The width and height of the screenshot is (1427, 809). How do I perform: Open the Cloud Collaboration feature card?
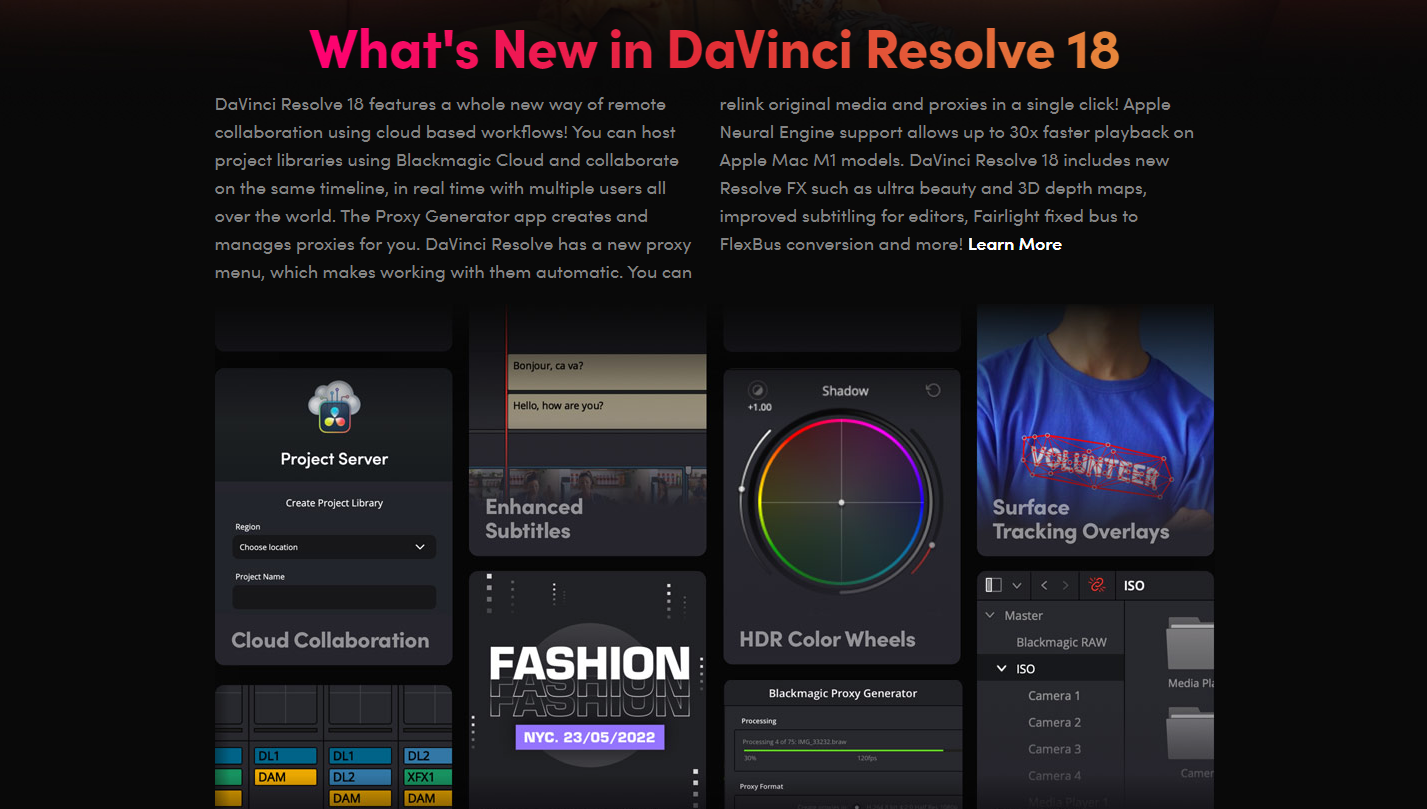(333, 517)
